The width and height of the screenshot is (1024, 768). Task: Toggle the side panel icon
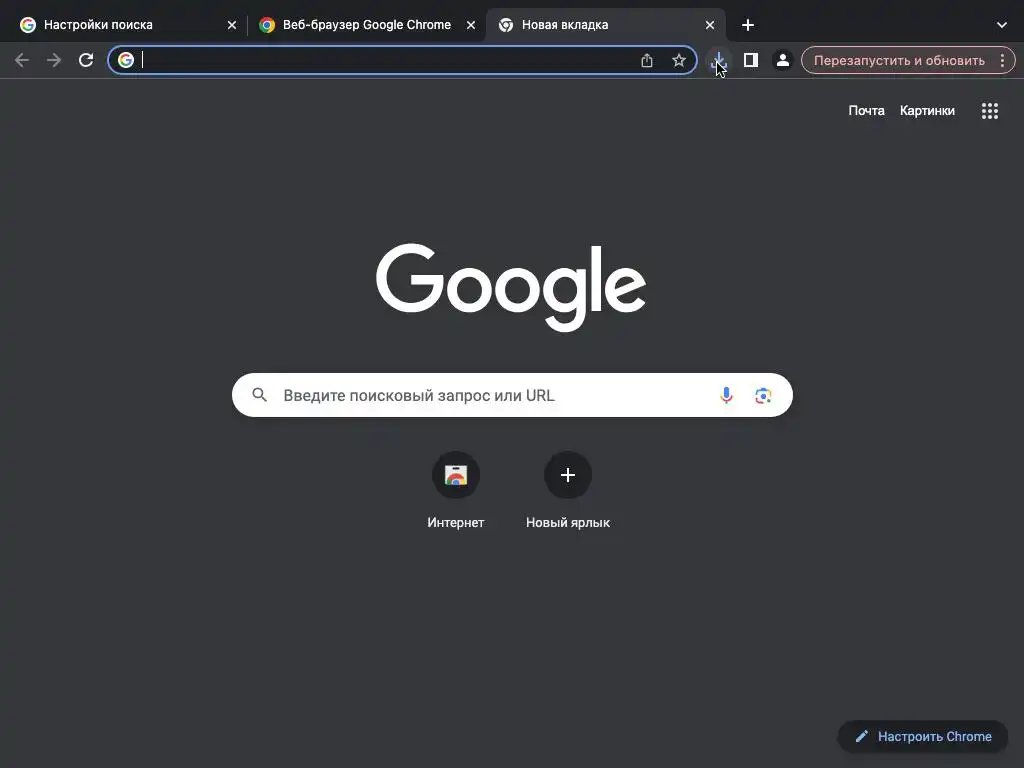point(750,60)
